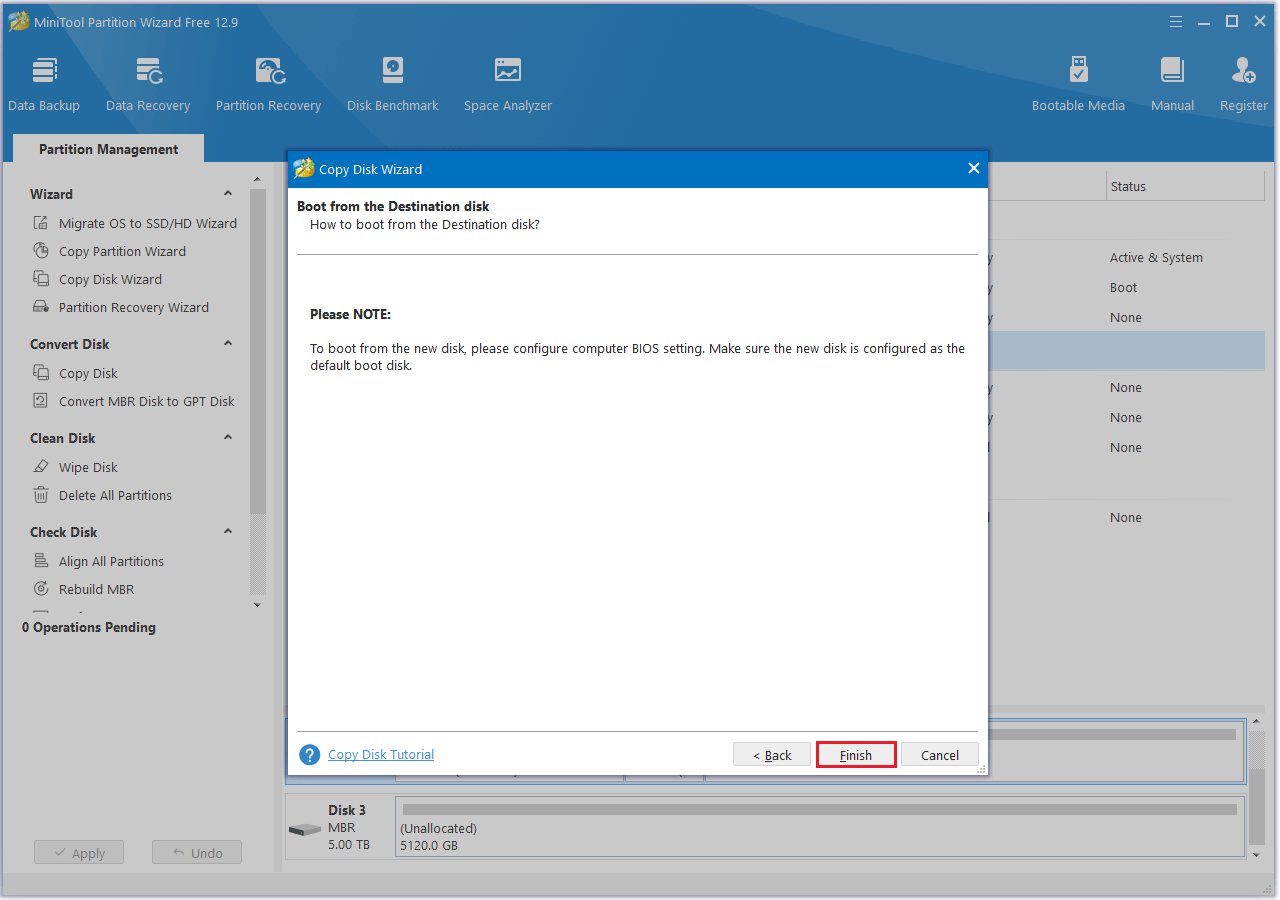
Task: Select Delete All Partitions entry
Action: click(115, 495)
